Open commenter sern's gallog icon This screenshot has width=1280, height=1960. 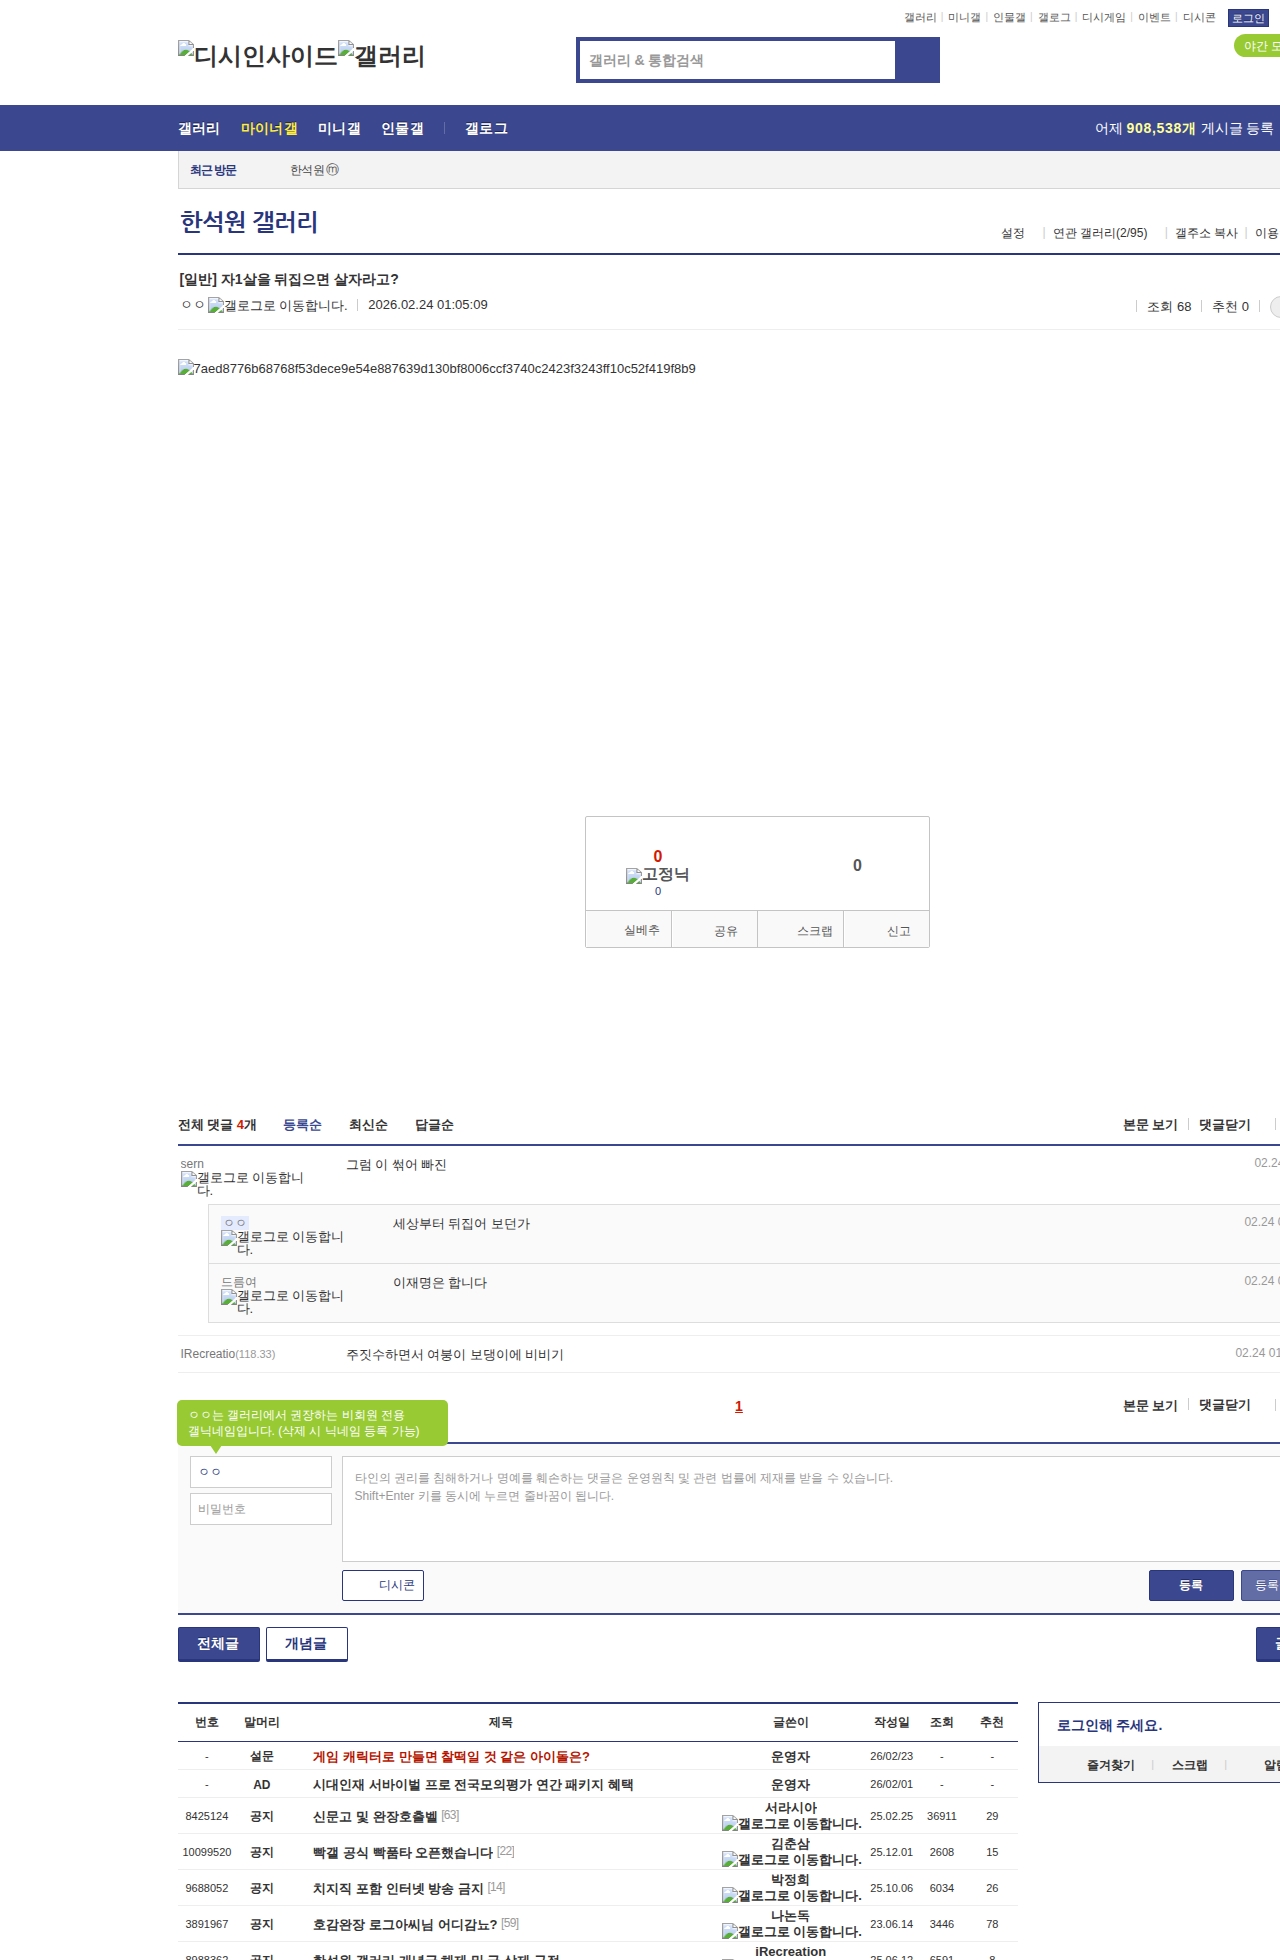tap(242, 1184)
